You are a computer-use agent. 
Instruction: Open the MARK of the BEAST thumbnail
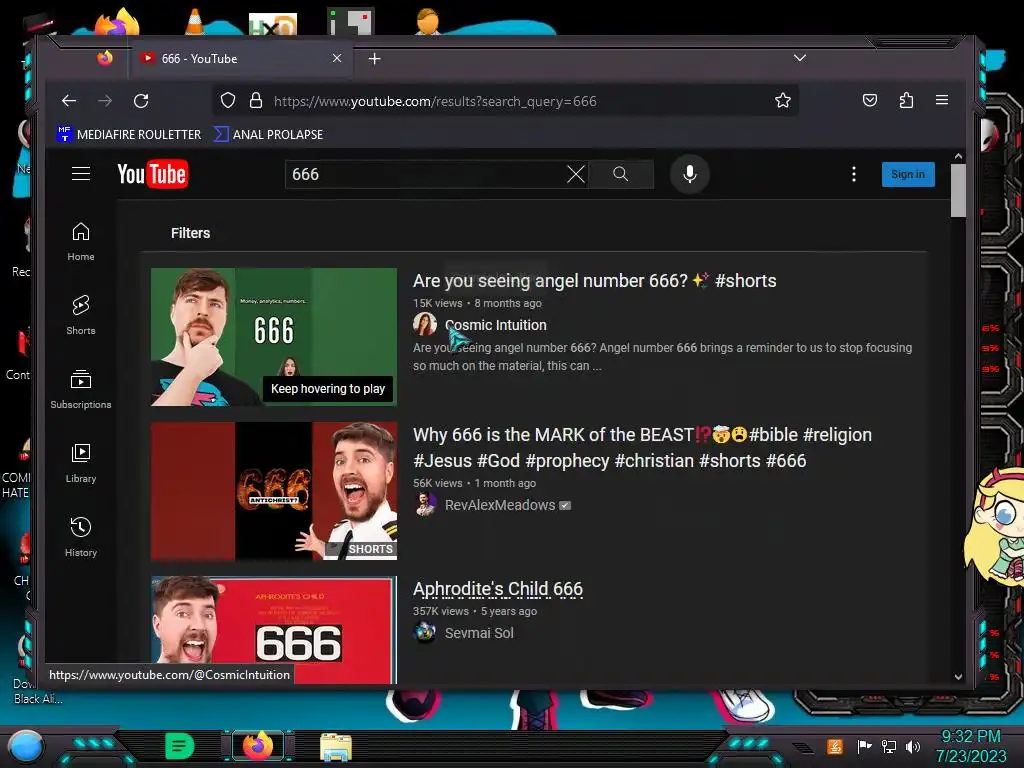274,491
